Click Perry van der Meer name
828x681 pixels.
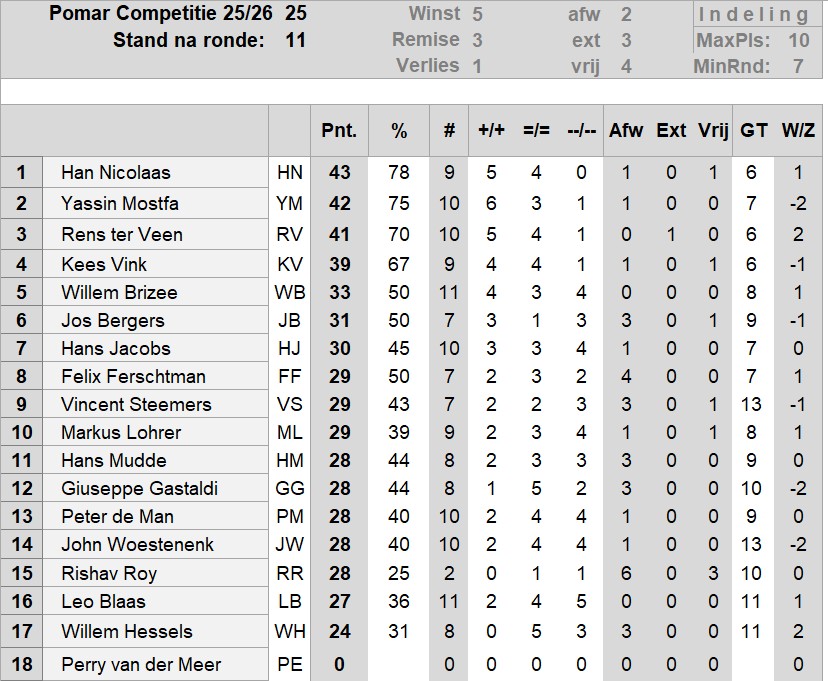click(x=141, y=665)
